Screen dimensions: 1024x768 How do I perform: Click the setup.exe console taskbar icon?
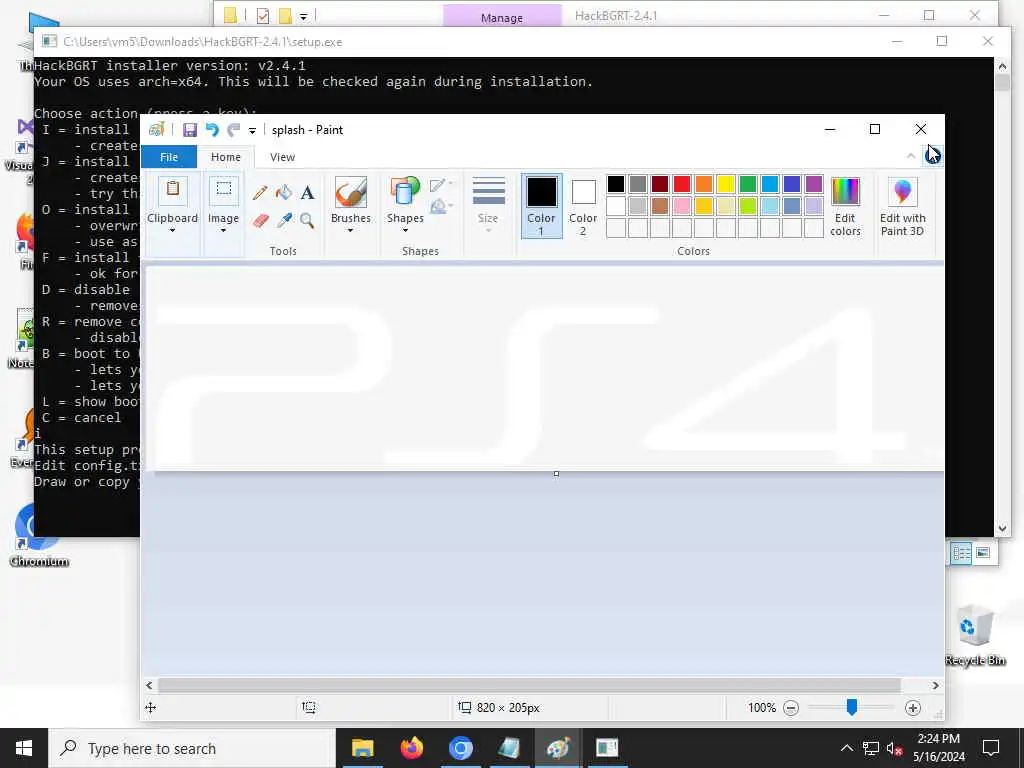point(607,748)
